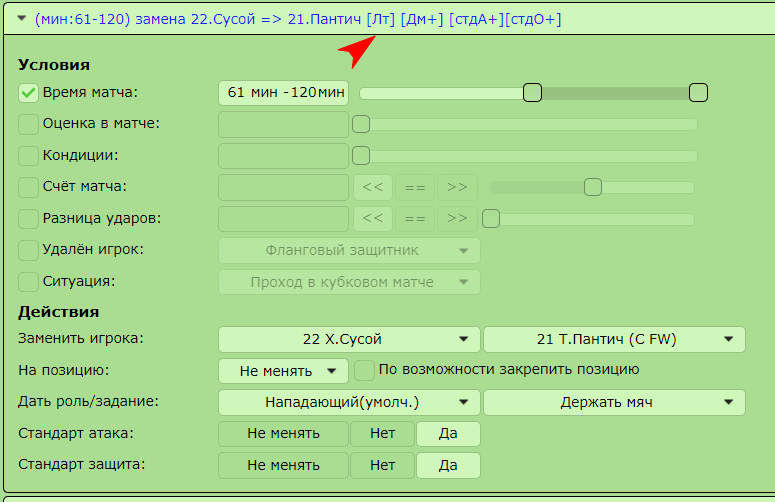Collapse the substitution rule header triangle
The height and width of the screenshot is (502, 775).
[x=21, y=19]
